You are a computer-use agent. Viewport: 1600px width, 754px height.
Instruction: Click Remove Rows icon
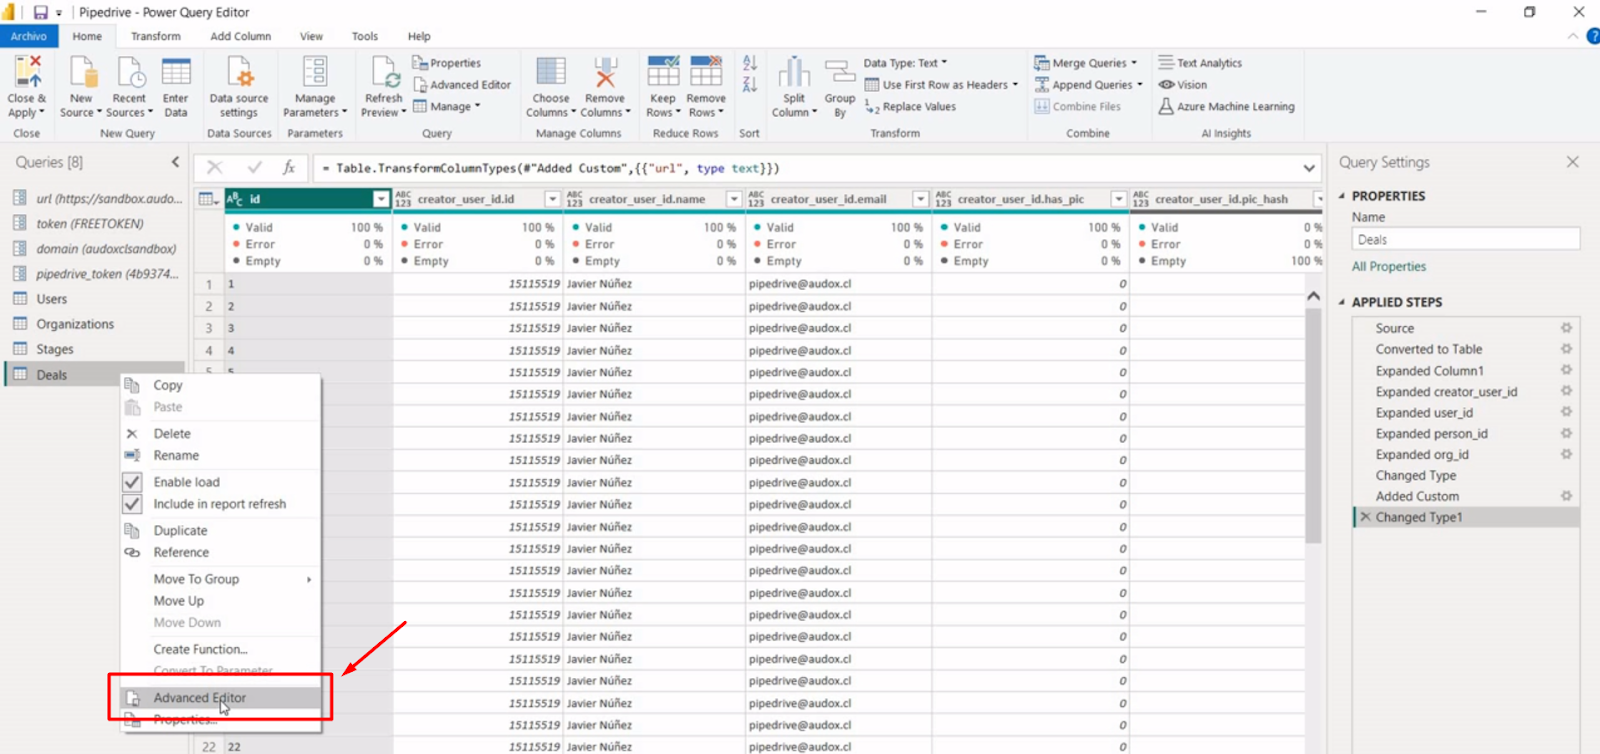[706, 72]
